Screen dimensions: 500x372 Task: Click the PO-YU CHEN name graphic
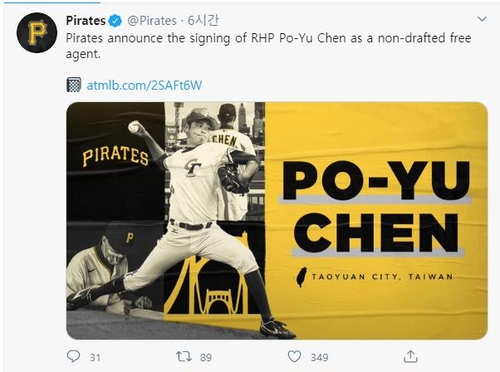pos(376,207)
